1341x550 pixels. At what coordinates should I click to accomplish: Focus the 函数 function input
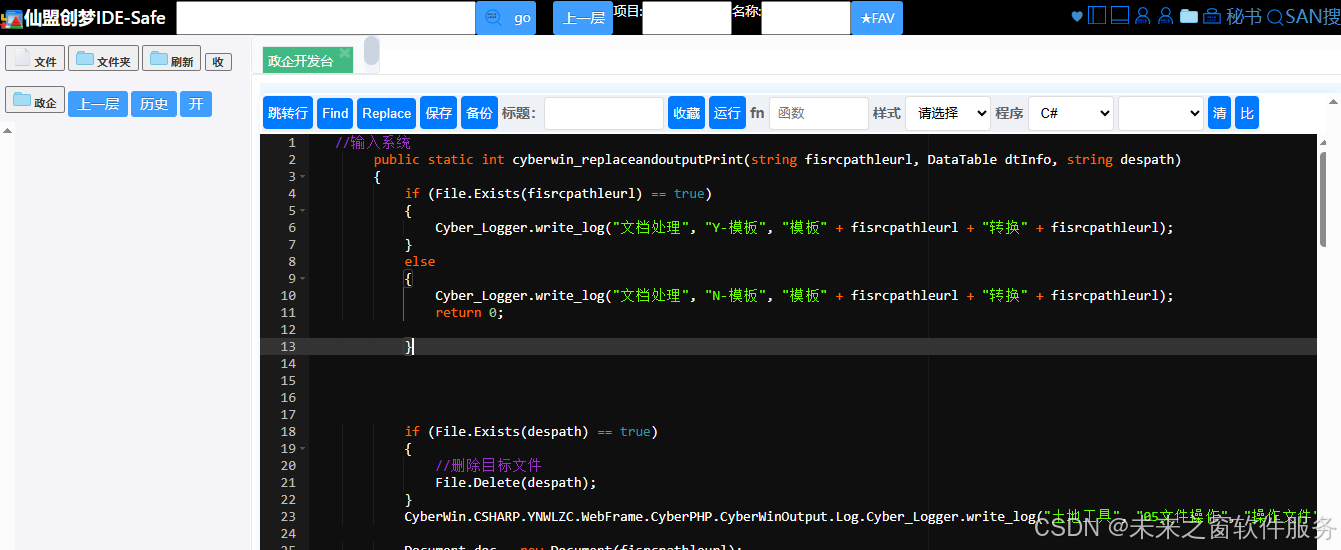tap(819, 113)
